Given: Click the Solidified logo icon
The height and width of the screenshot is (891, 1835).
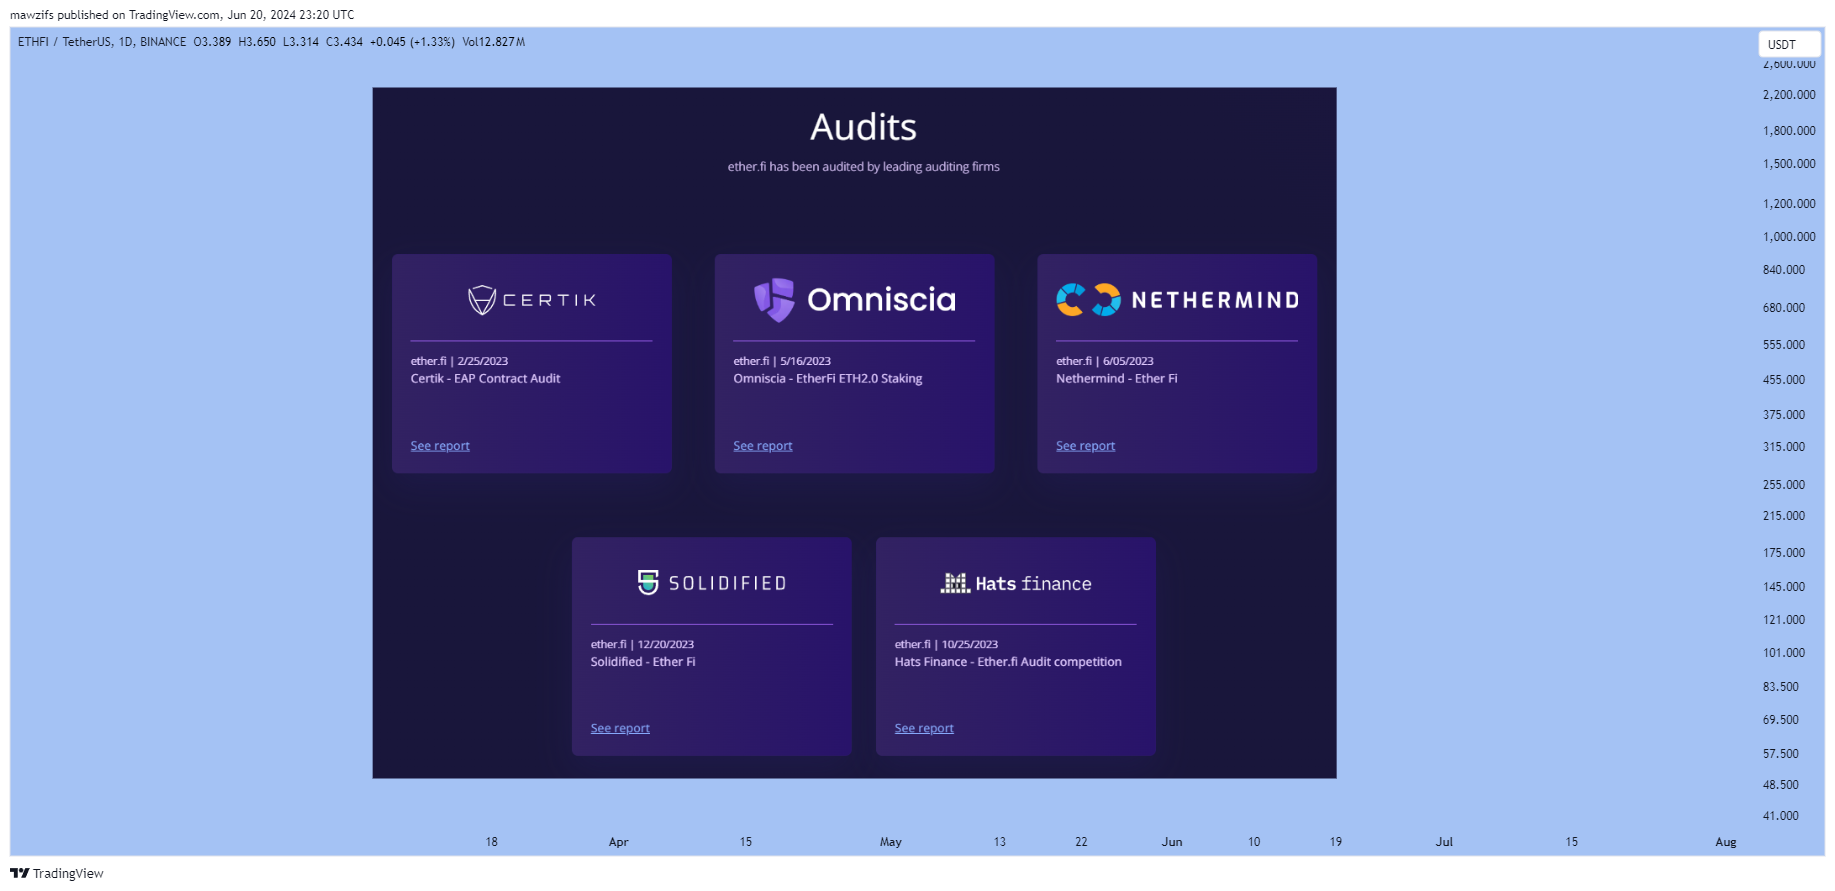Looking at the screenshot, I should pyautogui.click(x=648, y=582).
